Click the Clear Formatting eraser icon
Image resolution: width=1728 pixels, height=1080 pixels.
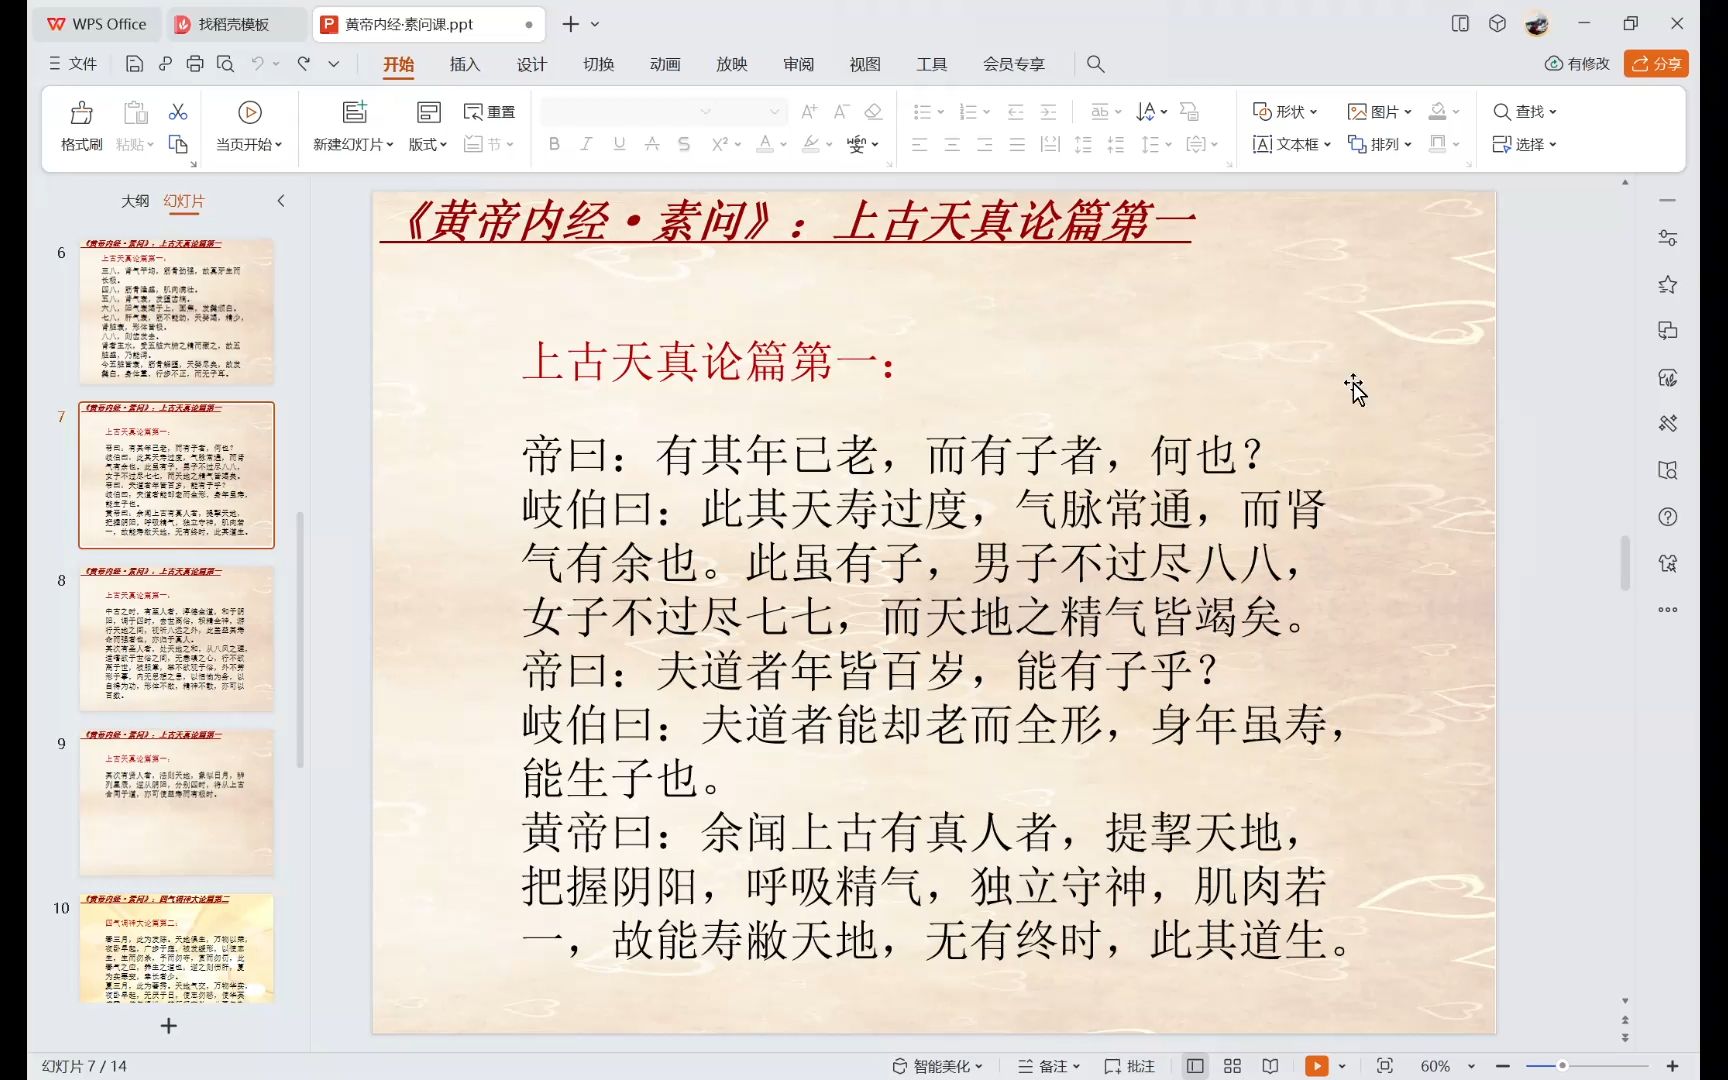(873, 111)
